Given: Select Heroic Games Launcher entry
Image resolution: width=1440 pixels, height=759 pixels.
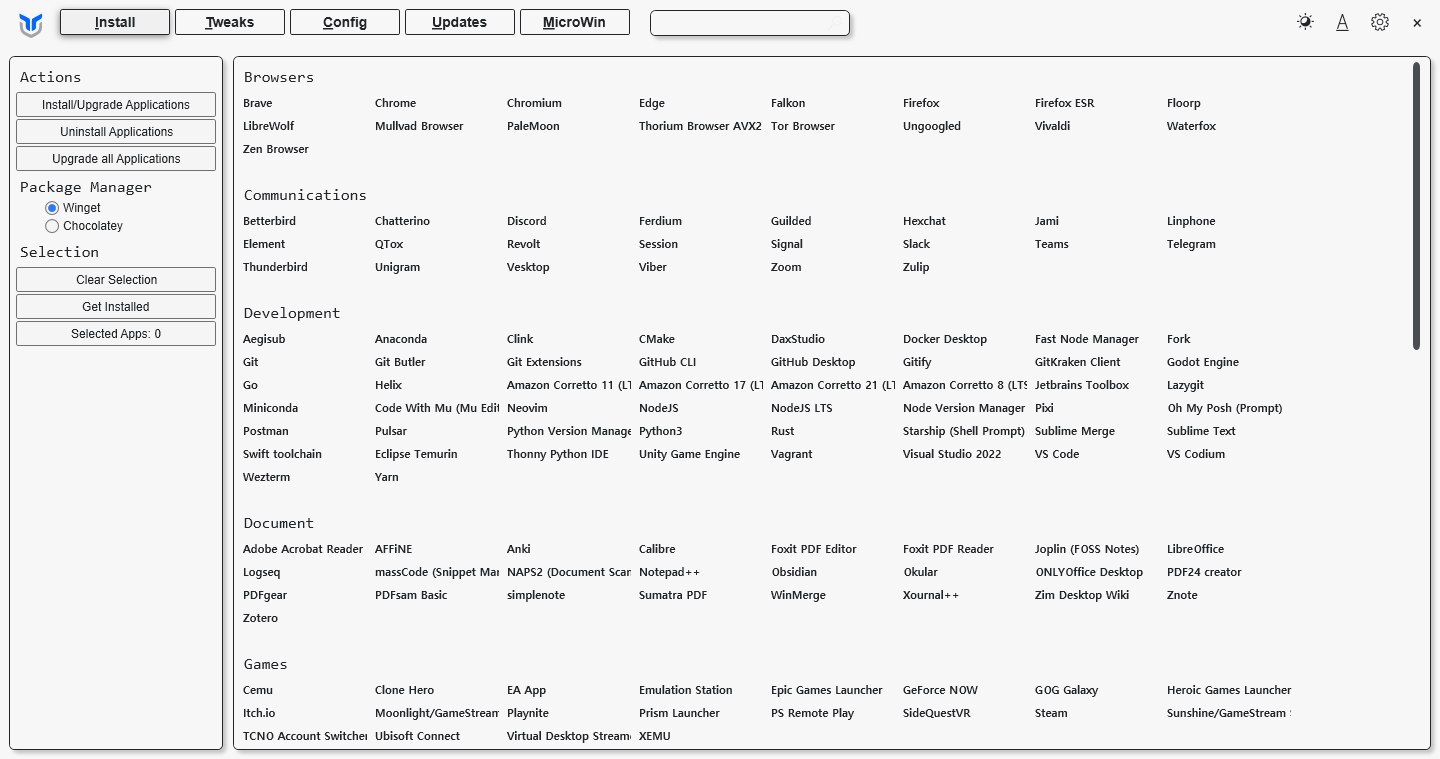Looking at the screenshot, I should point(1229,690).
